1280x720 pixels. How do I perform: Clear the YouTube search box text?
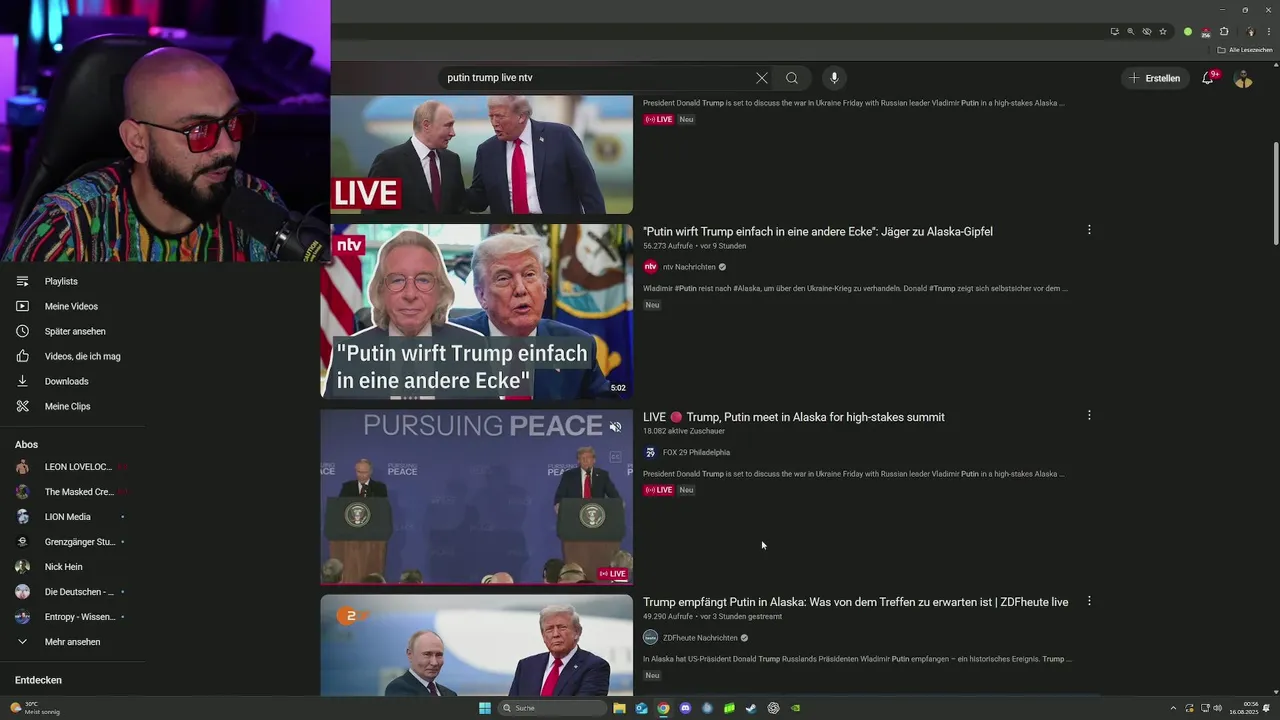762,78
